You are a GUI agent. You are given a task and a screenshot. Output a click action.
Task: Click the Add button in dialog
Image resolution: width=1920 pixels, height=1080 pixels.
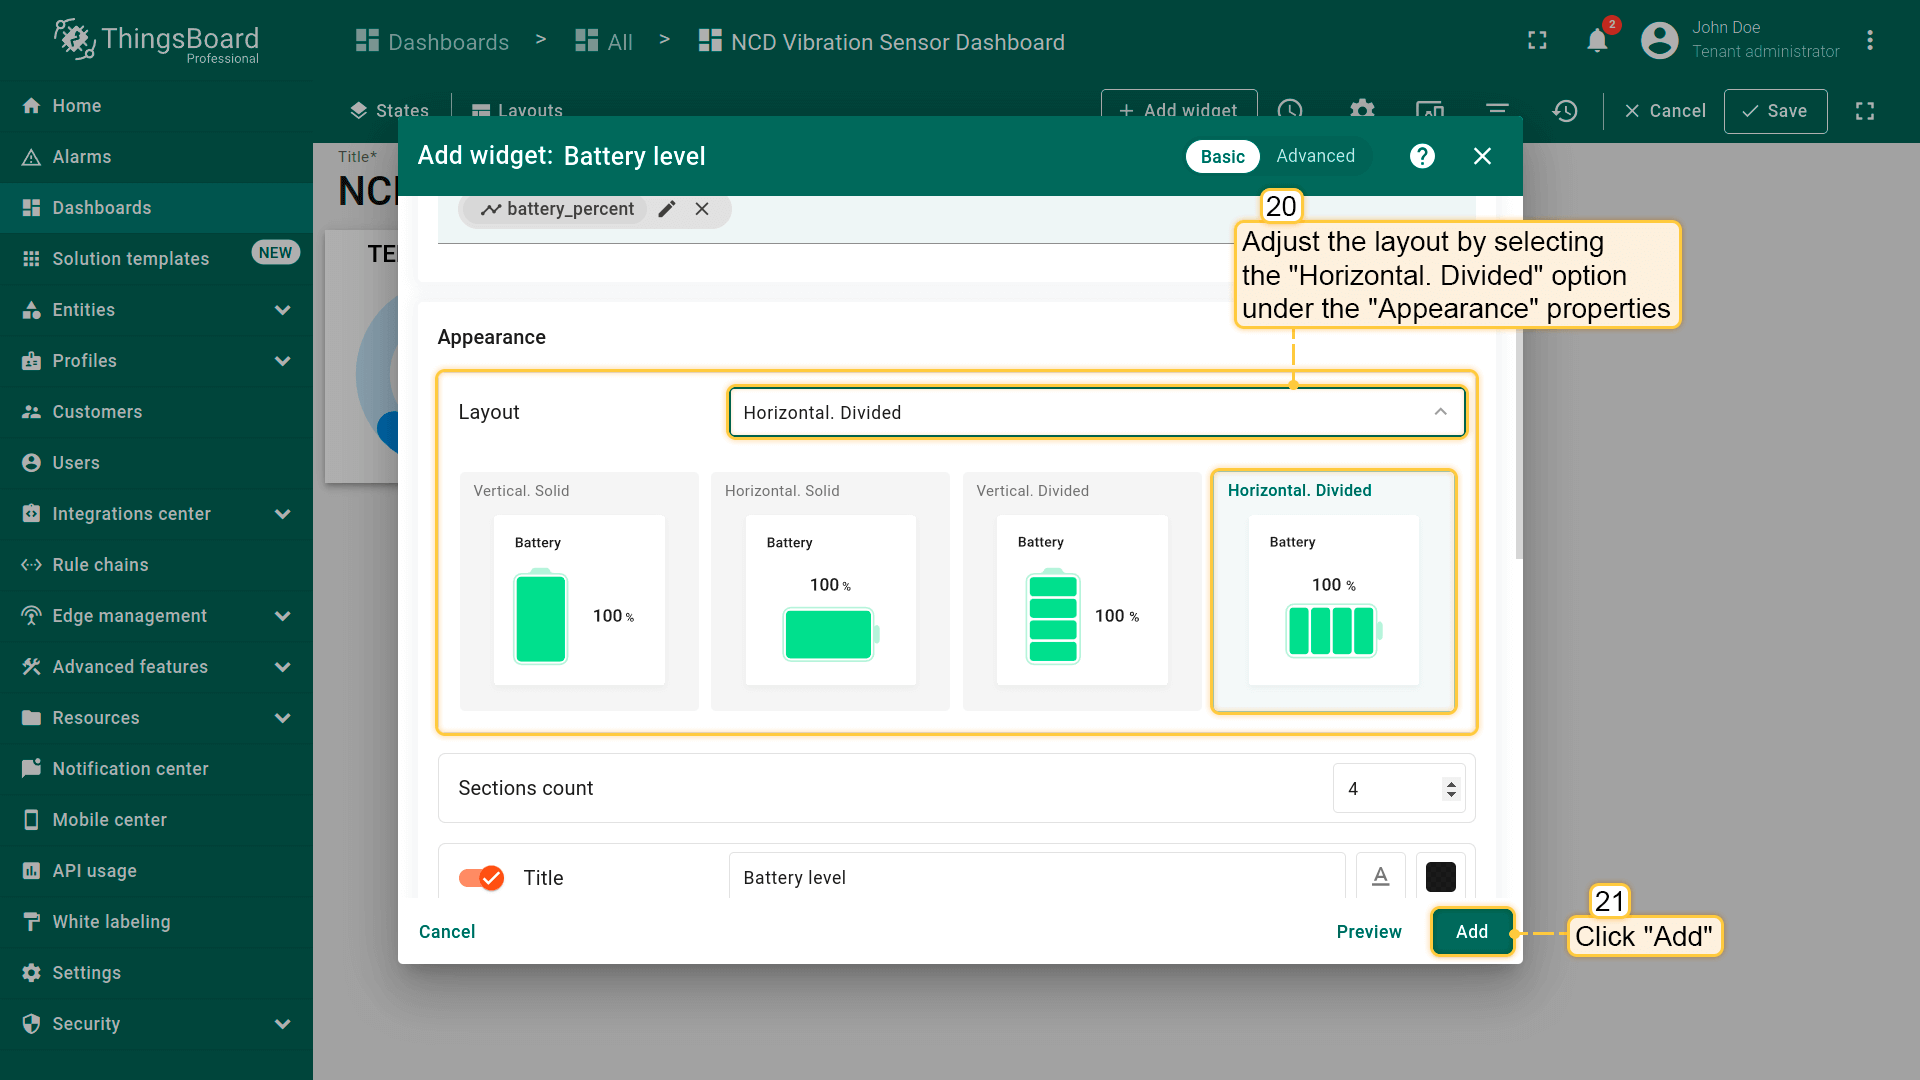(1471, 932)
